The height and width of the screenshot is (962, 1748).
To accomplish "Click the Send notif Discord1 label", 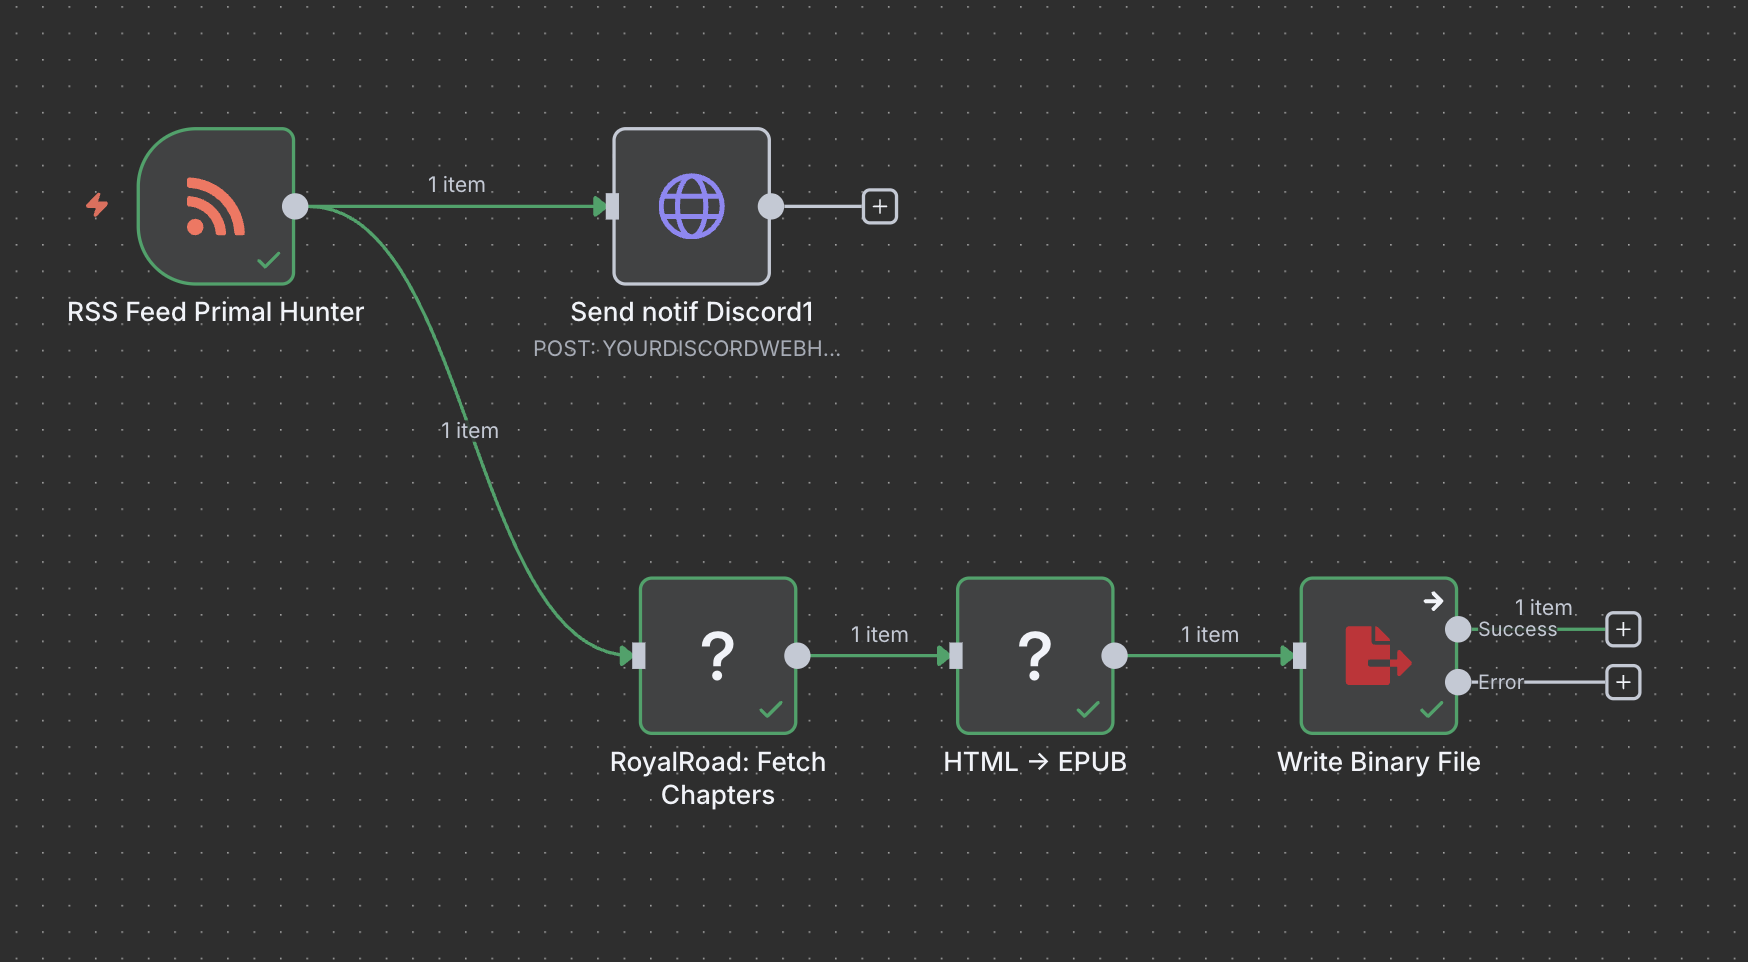I will click(x=692, y=312).
